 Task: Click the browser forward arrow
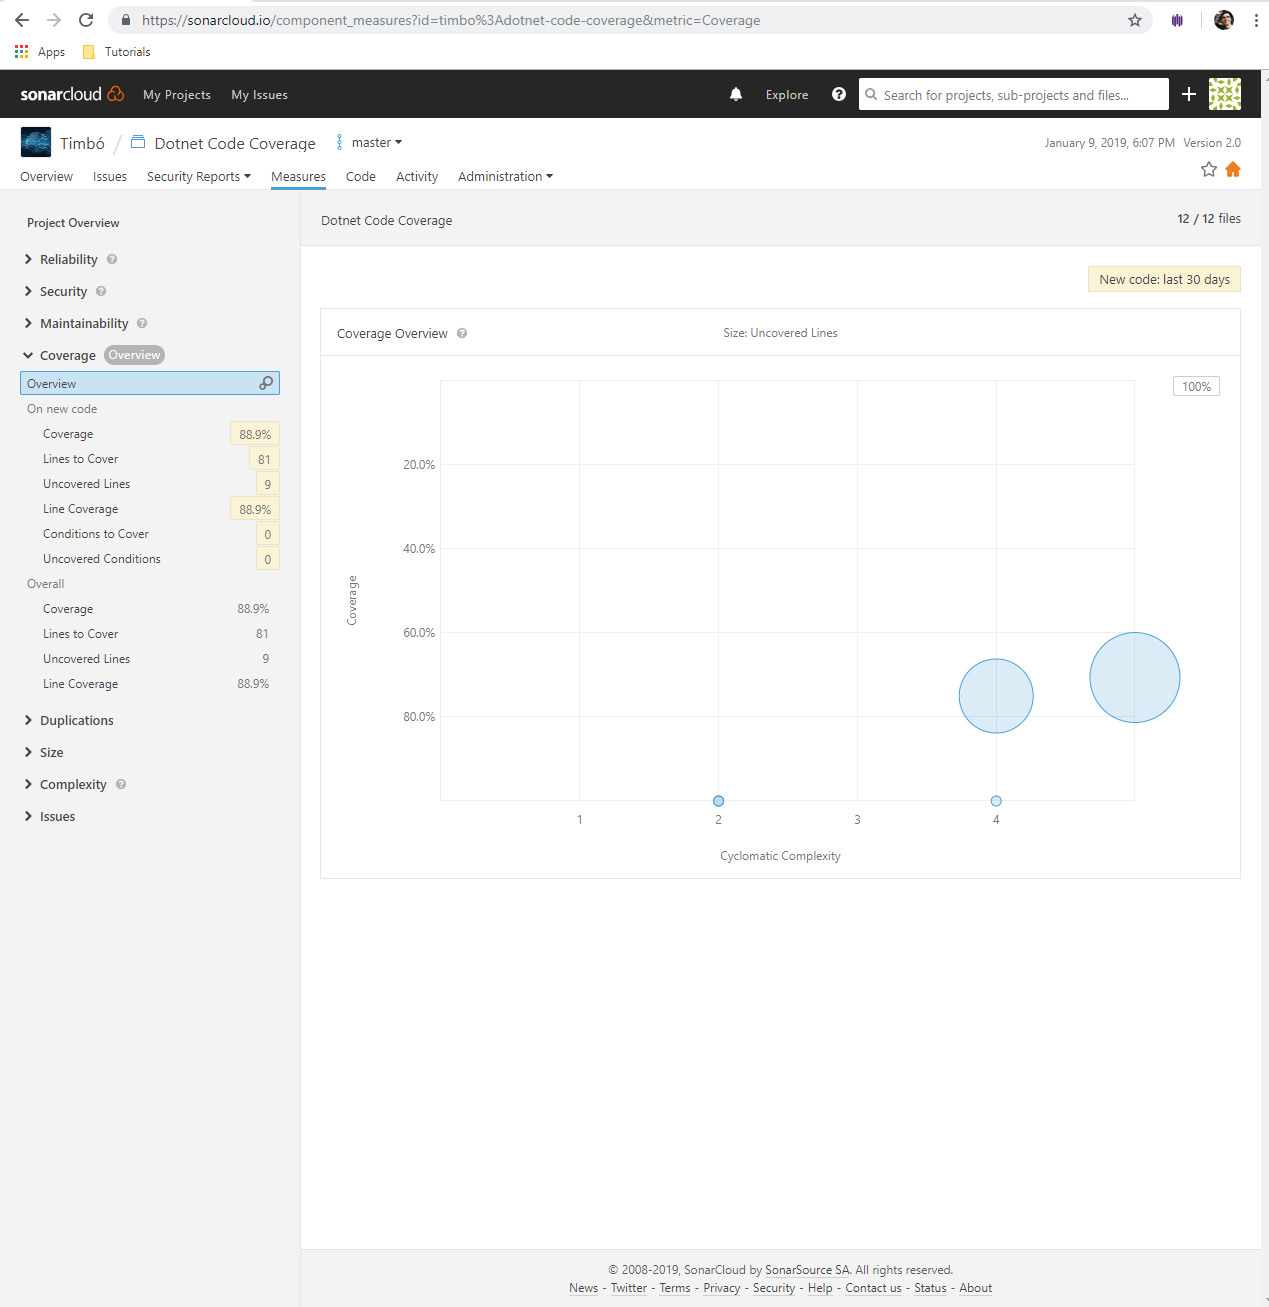click(x=54, y=20)
